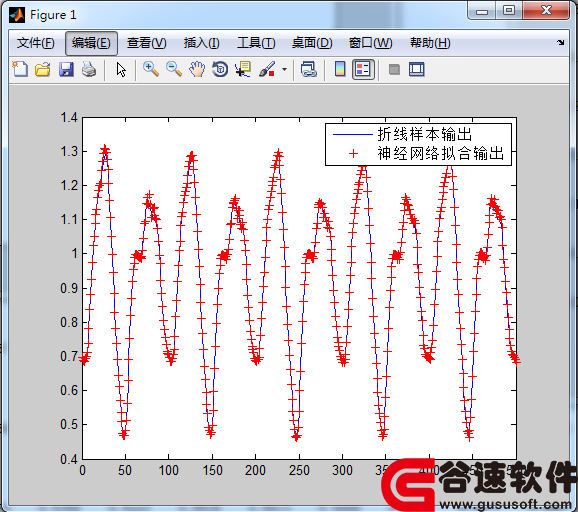Activate the Zoom In magnifier tool

click(151, 69)
